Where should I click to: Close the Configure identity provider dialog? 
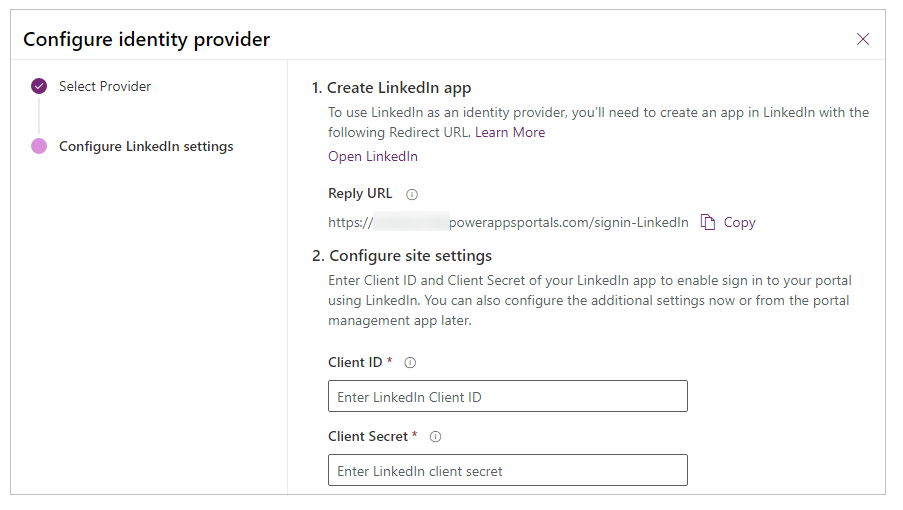coord(862,39)
